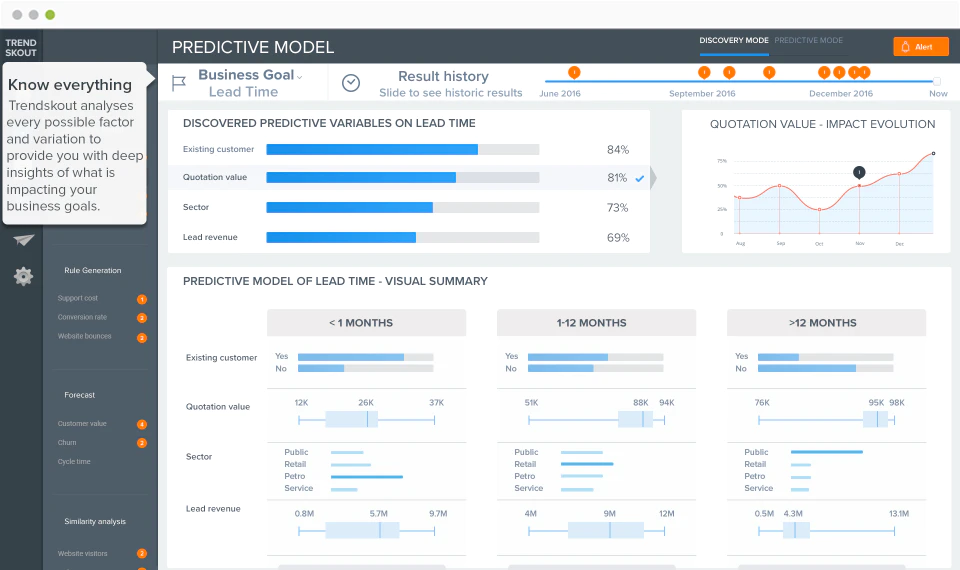The image size is (960, 570).
Task: Click the clock checkmark Result history icon
Action: tap(351, 83)
